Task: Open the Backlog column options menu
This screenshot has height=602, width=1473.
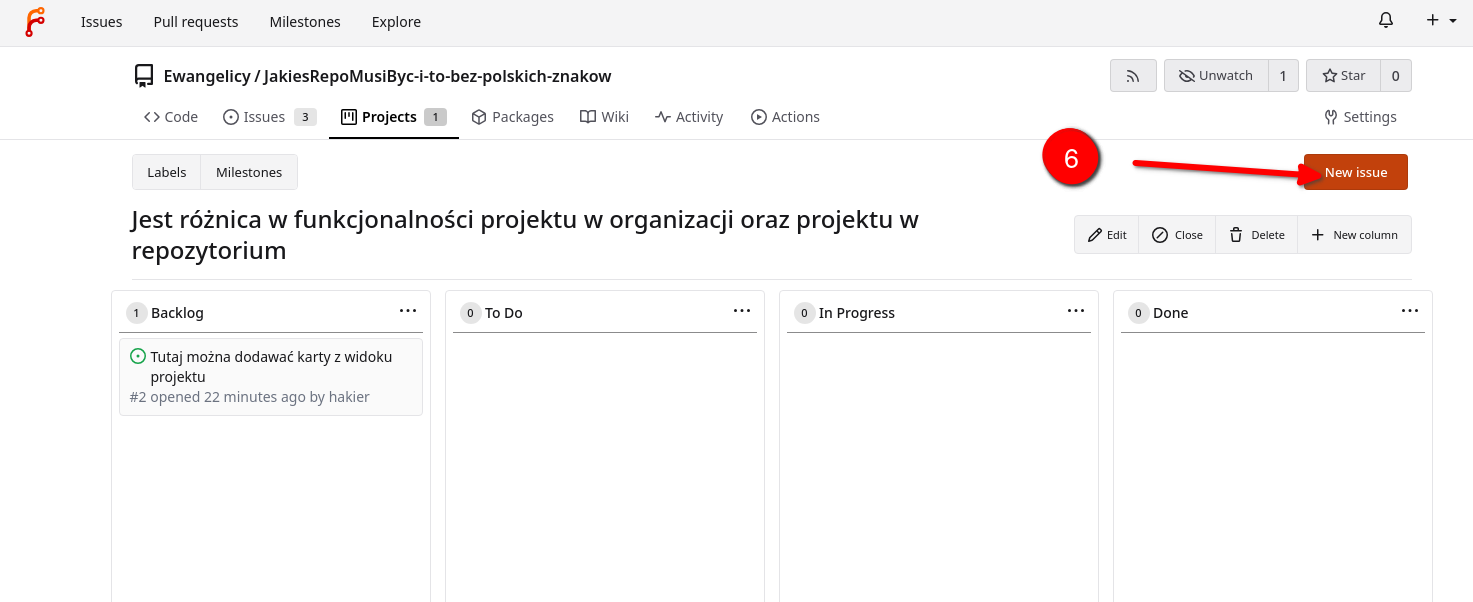Action: (x=408, y=311)
